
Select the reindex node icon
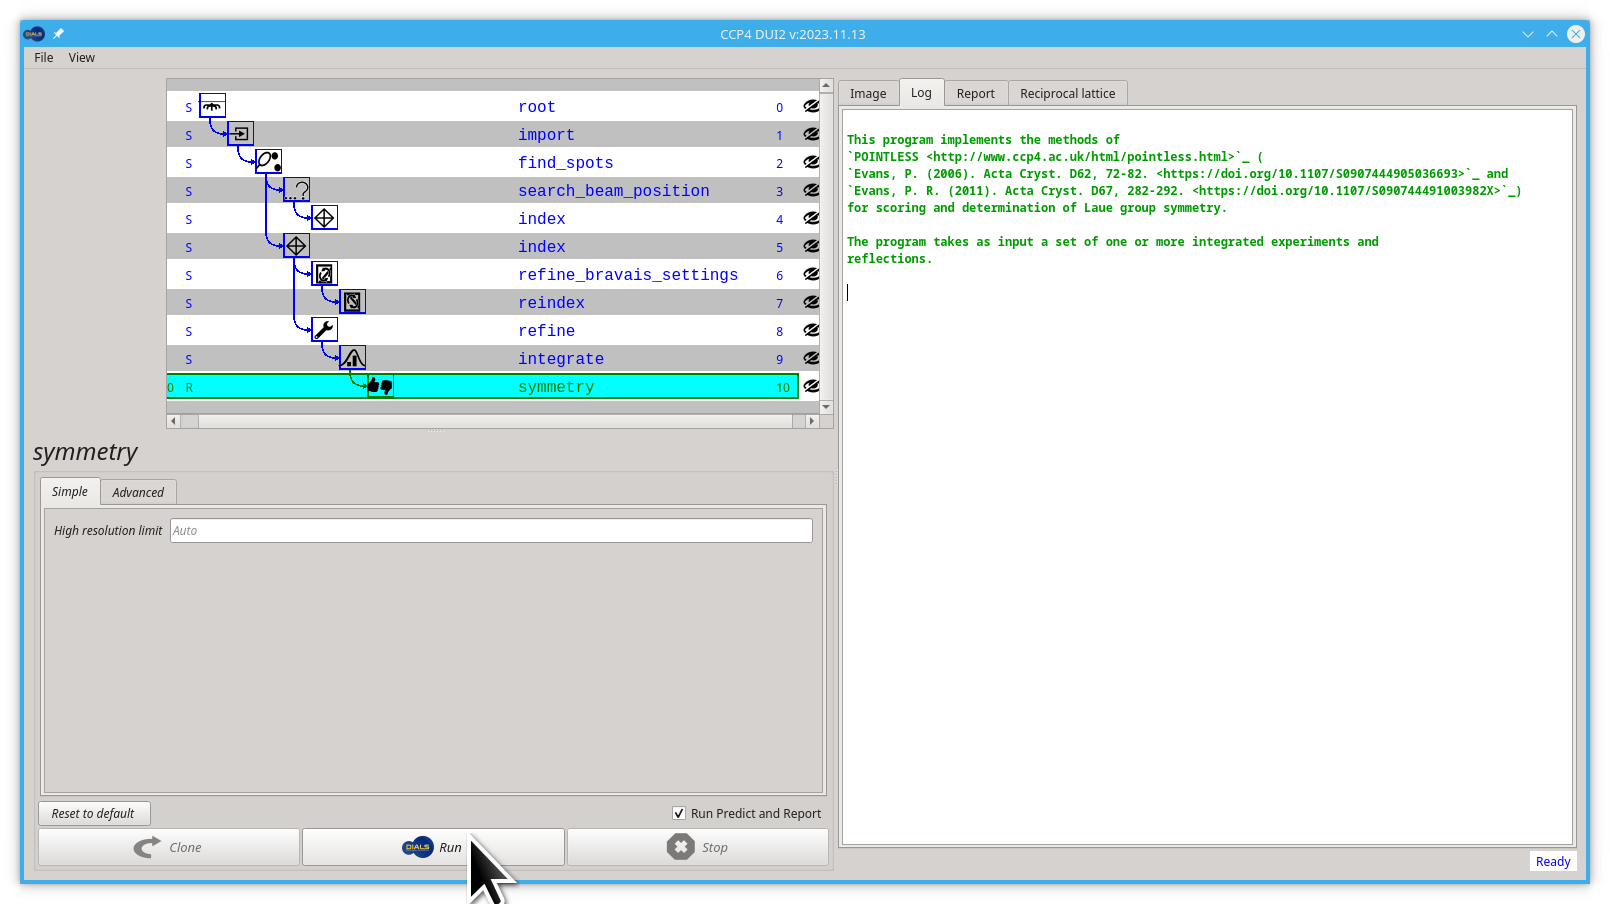(x=352, y=301)
